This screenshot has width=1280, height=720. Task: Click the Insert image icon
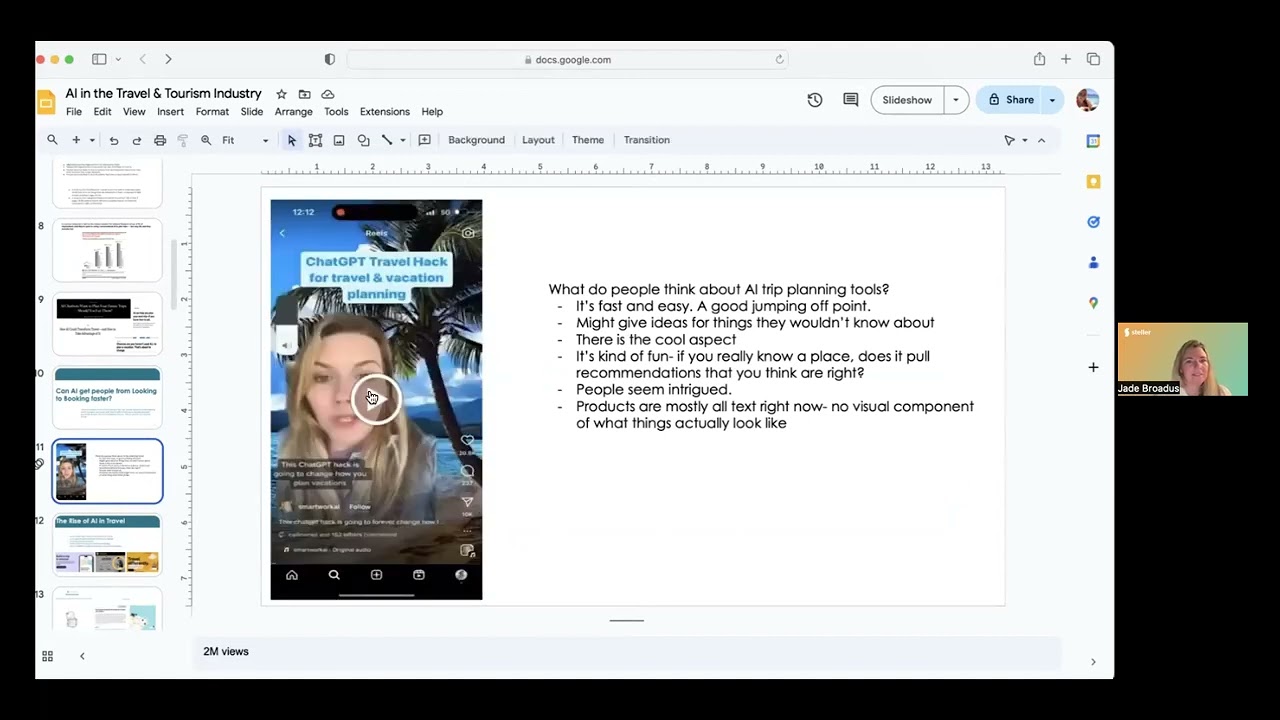[339, 140]
